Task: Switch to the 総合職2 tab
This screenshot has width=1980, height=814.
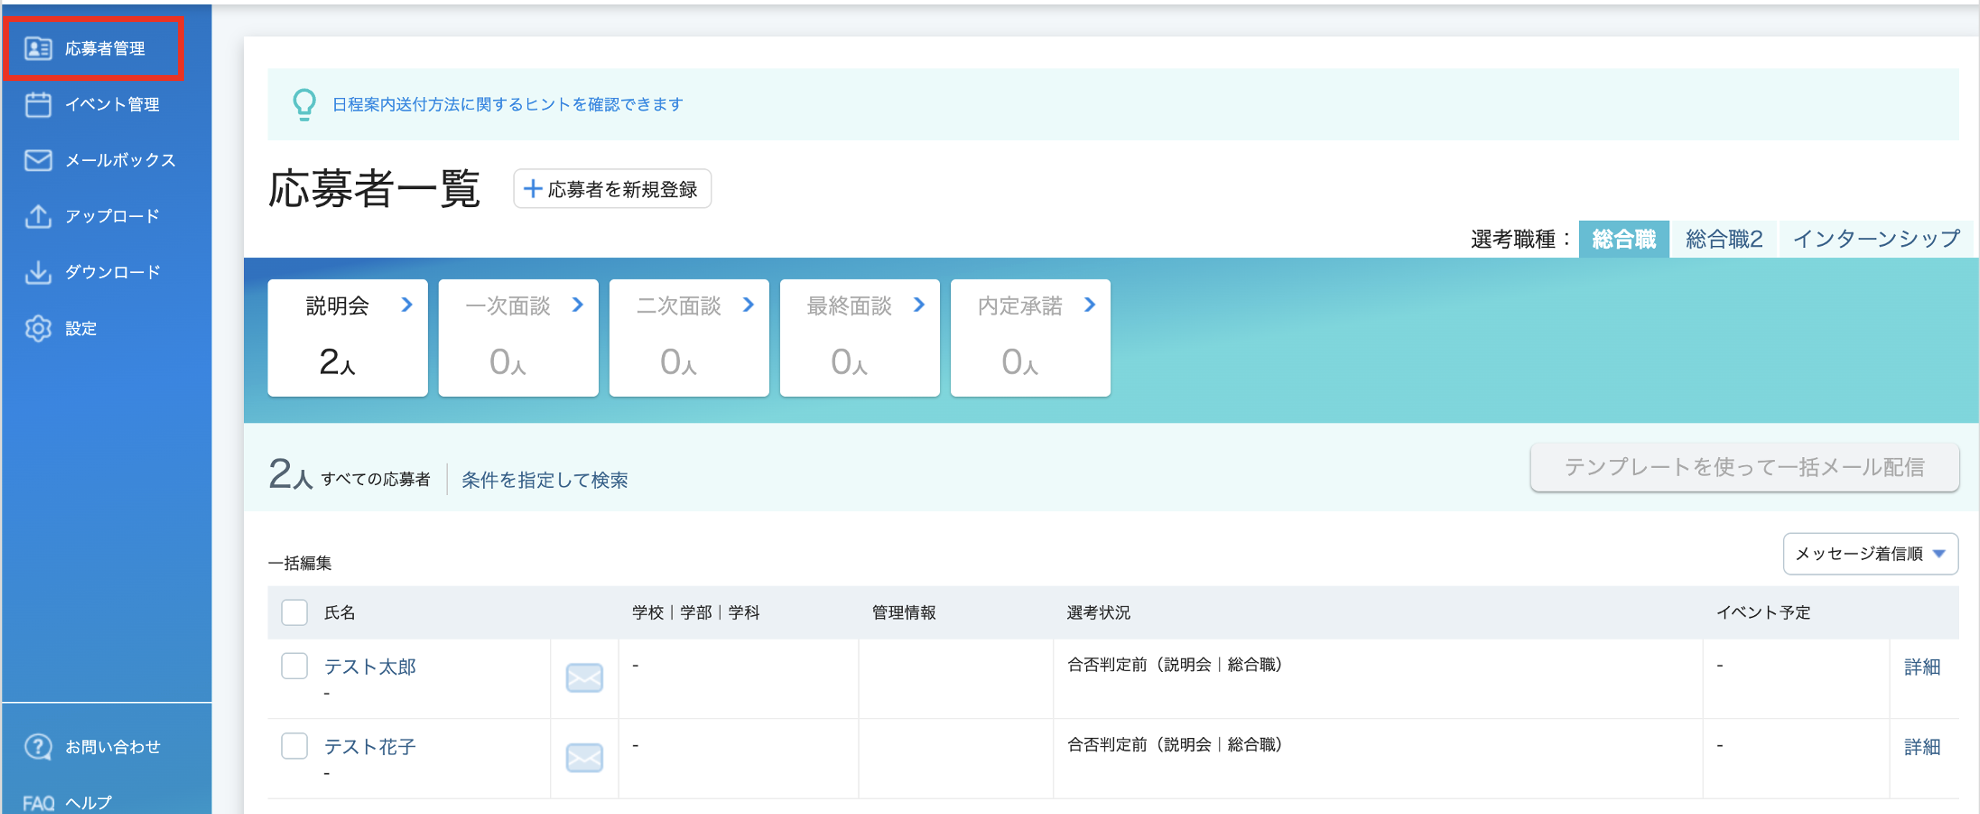Action: pyautogui.click(x=1724, y=239)
